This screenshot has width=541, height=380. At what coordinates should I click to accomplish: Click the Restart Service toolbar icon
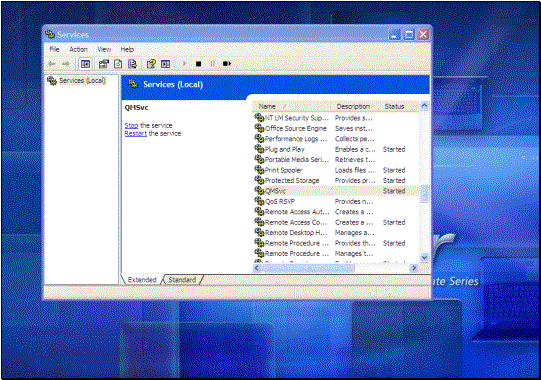click(227, 64)
